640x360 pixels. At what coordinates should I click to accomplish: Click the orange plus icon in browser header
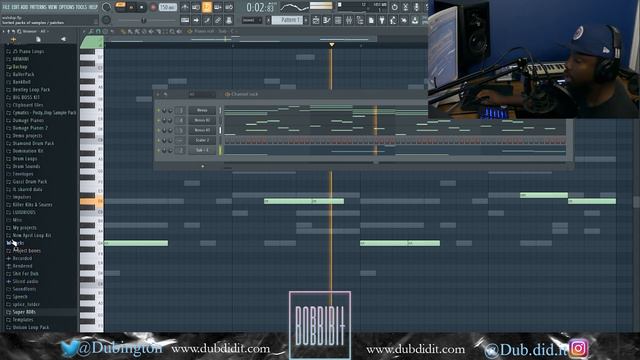13,39
